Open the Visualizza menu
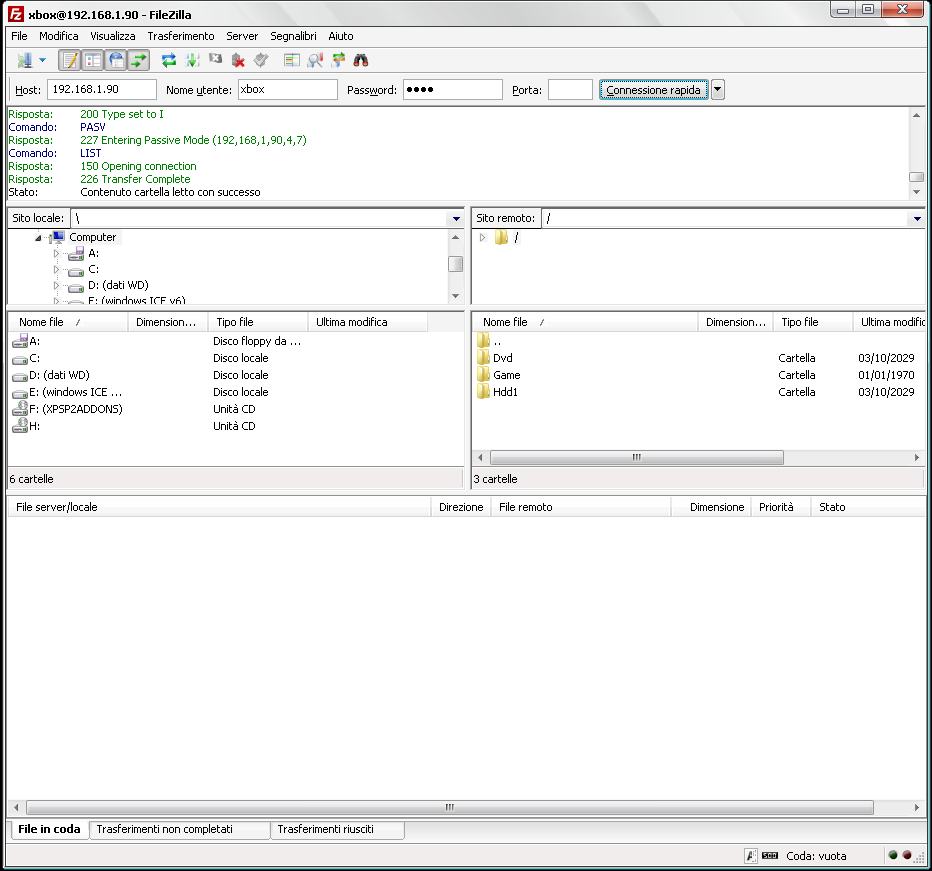 pyautogui.click(x=112, y=36)
